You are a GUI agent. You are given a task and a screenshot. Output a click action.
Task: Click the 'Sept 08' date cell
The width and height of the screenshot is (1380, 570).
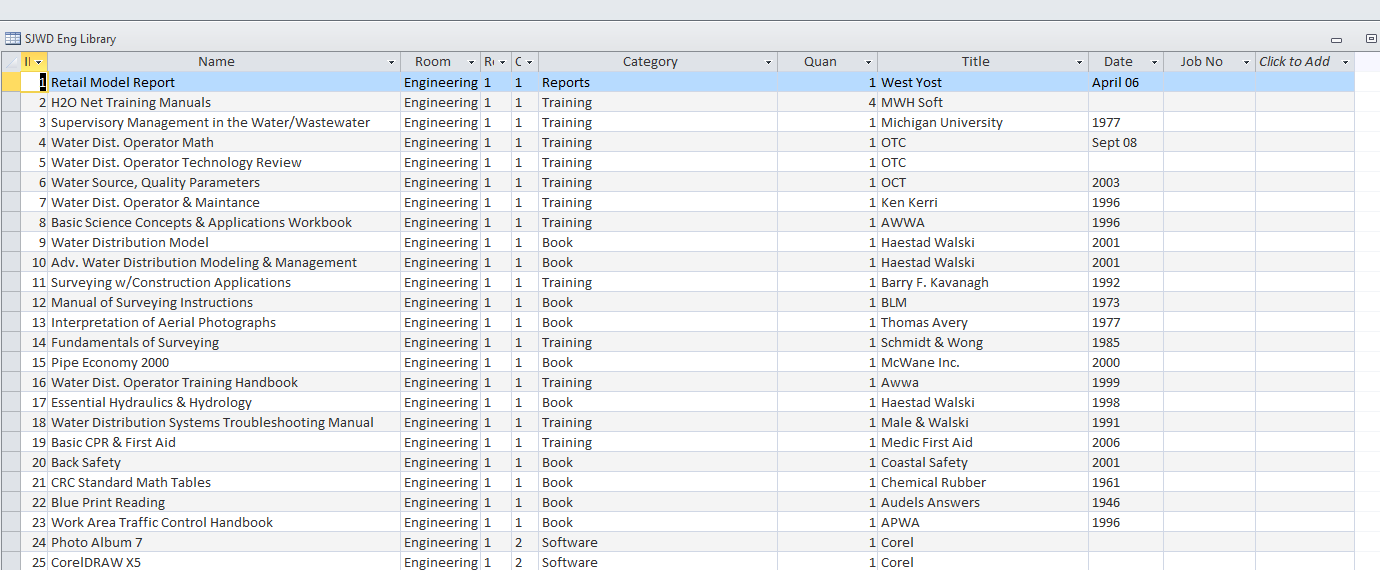tap(1126, 142)
